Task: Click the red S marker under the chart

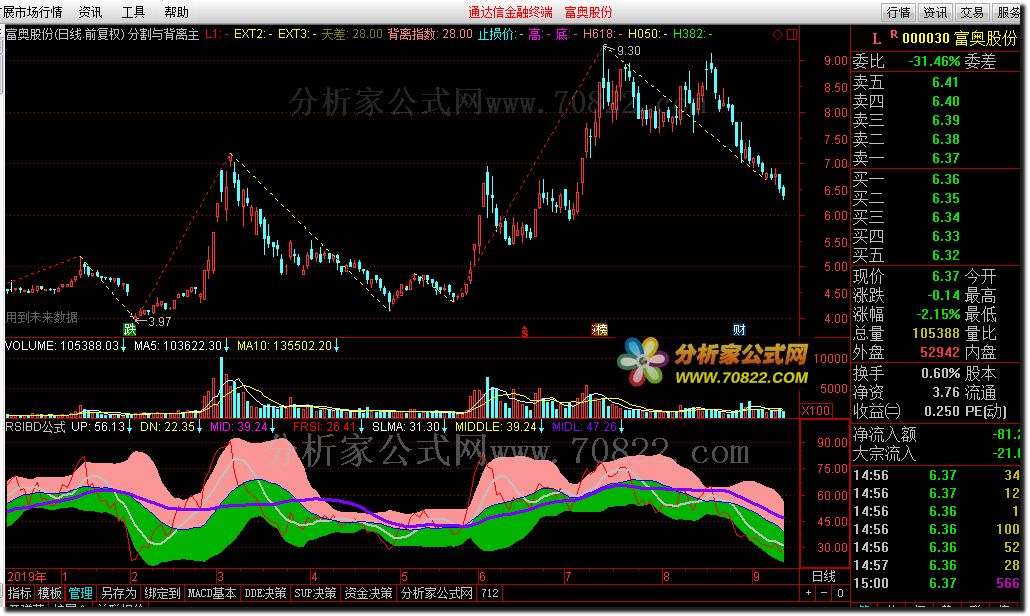Action: [524, 332]
